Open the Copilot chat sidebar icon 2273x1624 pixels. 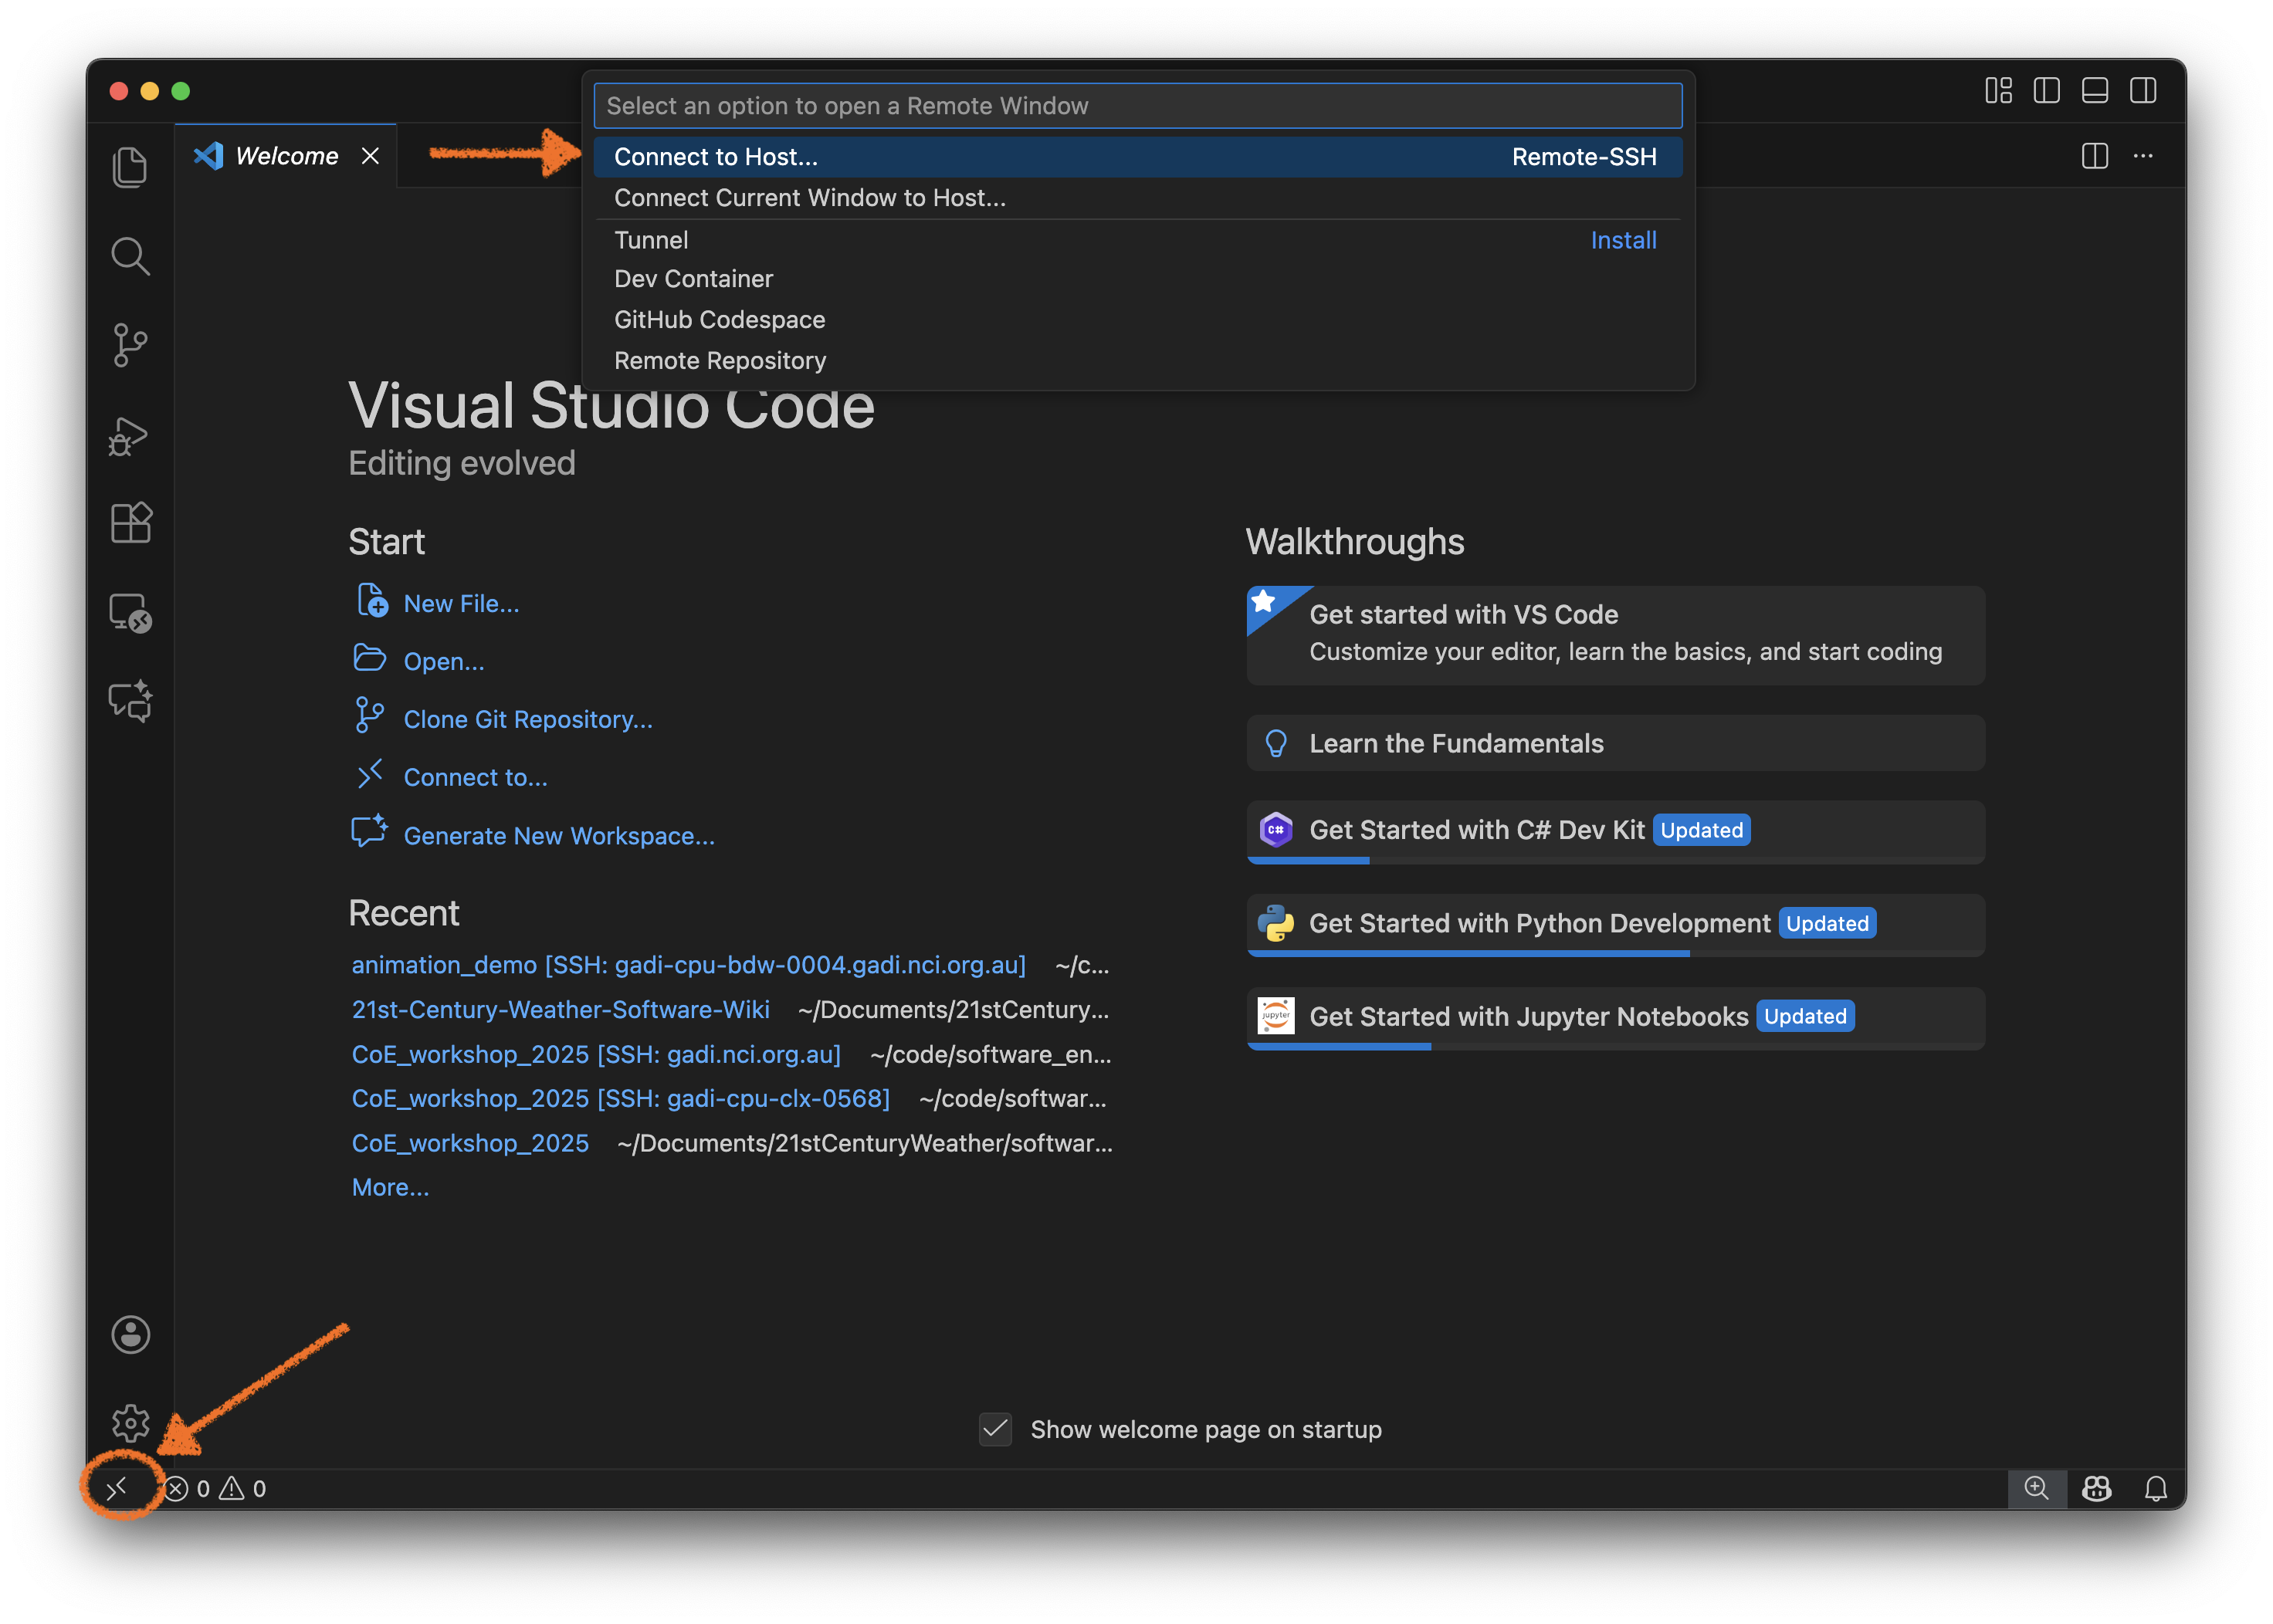coord(130,701)
